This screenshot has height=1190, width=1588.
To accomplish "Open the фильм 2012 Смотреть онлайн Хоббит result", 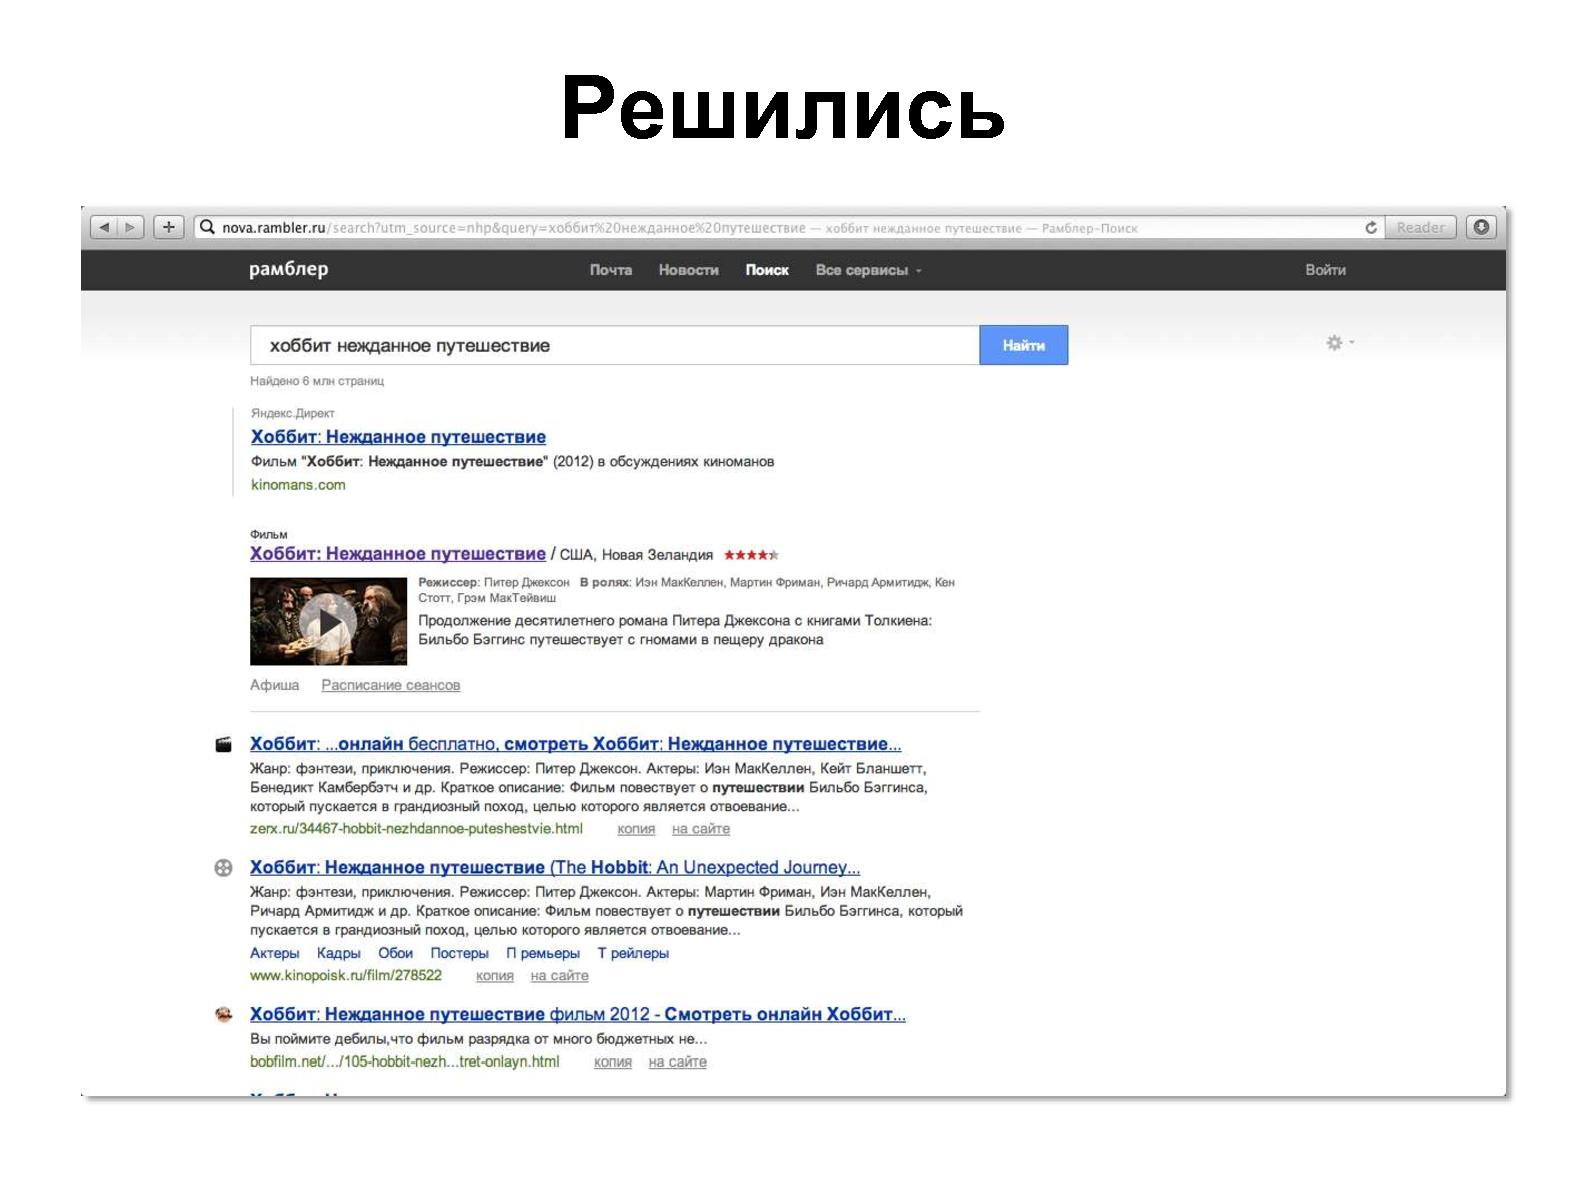I will [x=577, y=1015].
